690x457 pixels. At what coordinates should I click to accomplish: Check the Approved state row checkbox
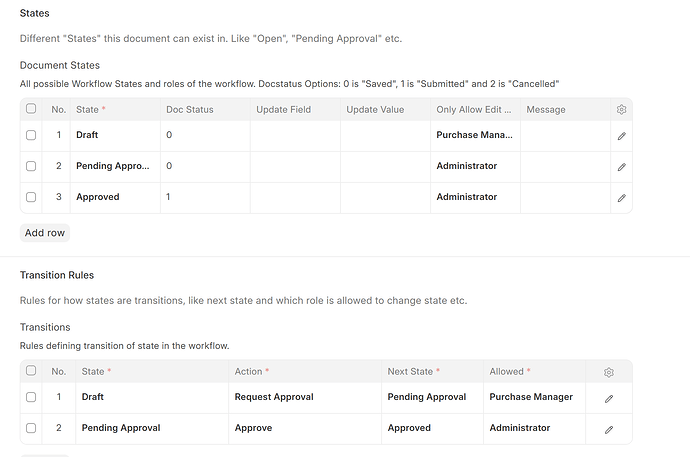32,197
